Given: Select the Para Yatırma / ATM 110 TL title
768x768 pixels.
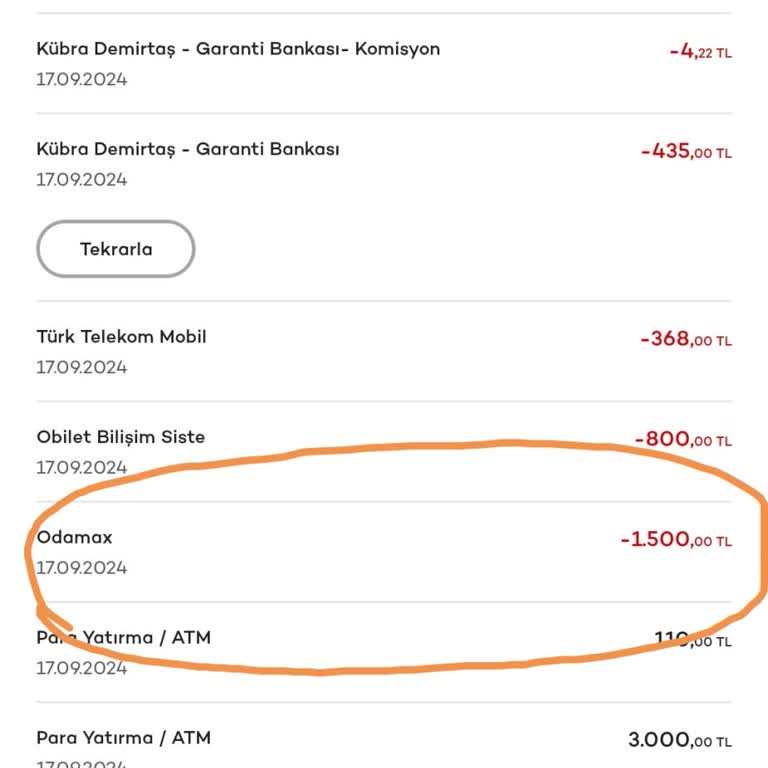Looking at the screenshot, I should pyautogui.click(x=124, y=637).
